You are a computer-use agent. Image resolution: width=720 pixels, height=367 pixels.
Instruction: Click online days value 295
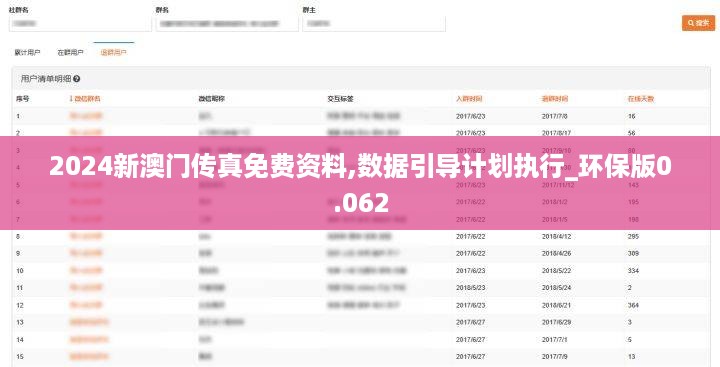[x=633, y=237]
